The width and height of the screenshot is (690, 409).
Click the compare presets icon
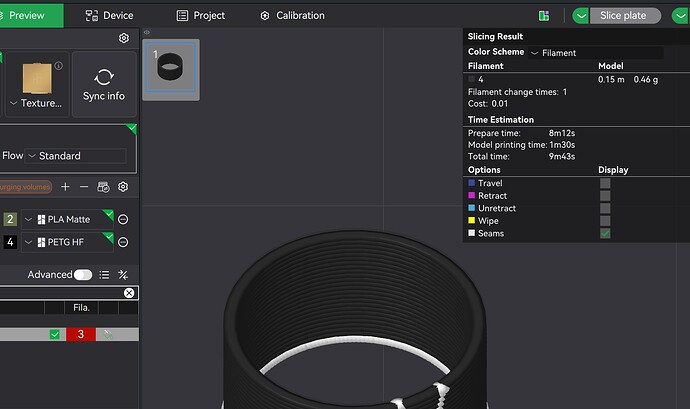click(x=123, y=275)
